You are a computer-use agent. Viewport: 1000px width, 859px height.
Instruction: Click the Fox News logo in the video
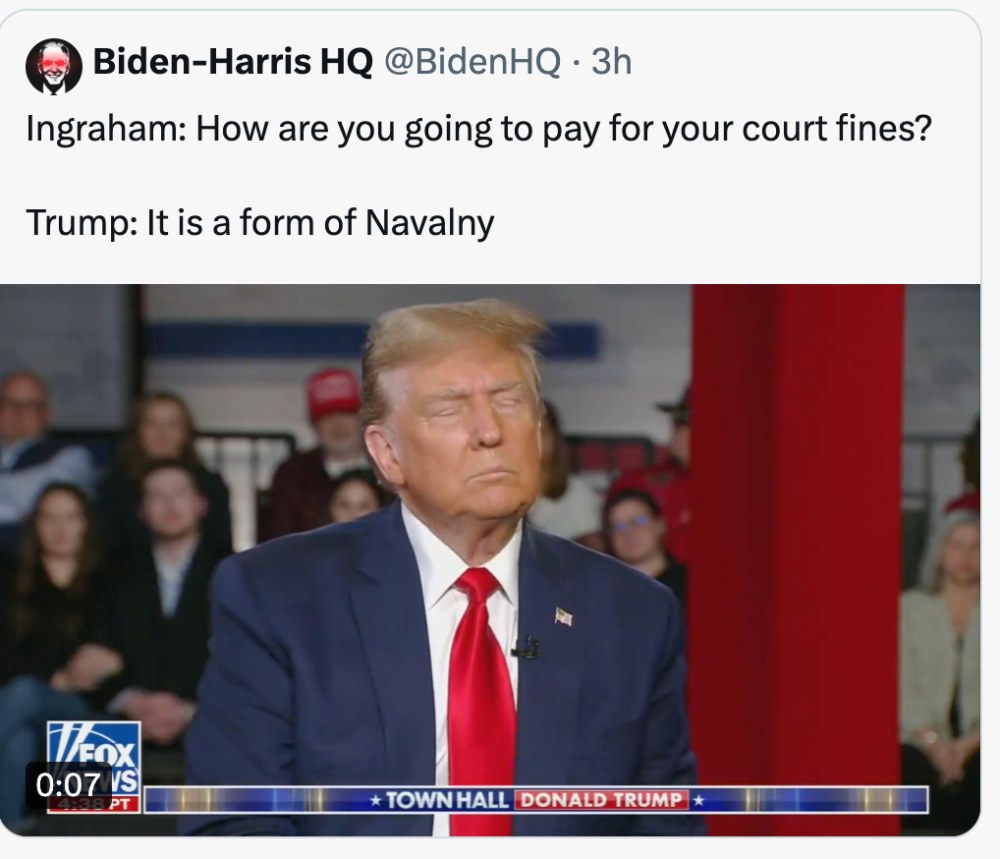pos(94,758)
